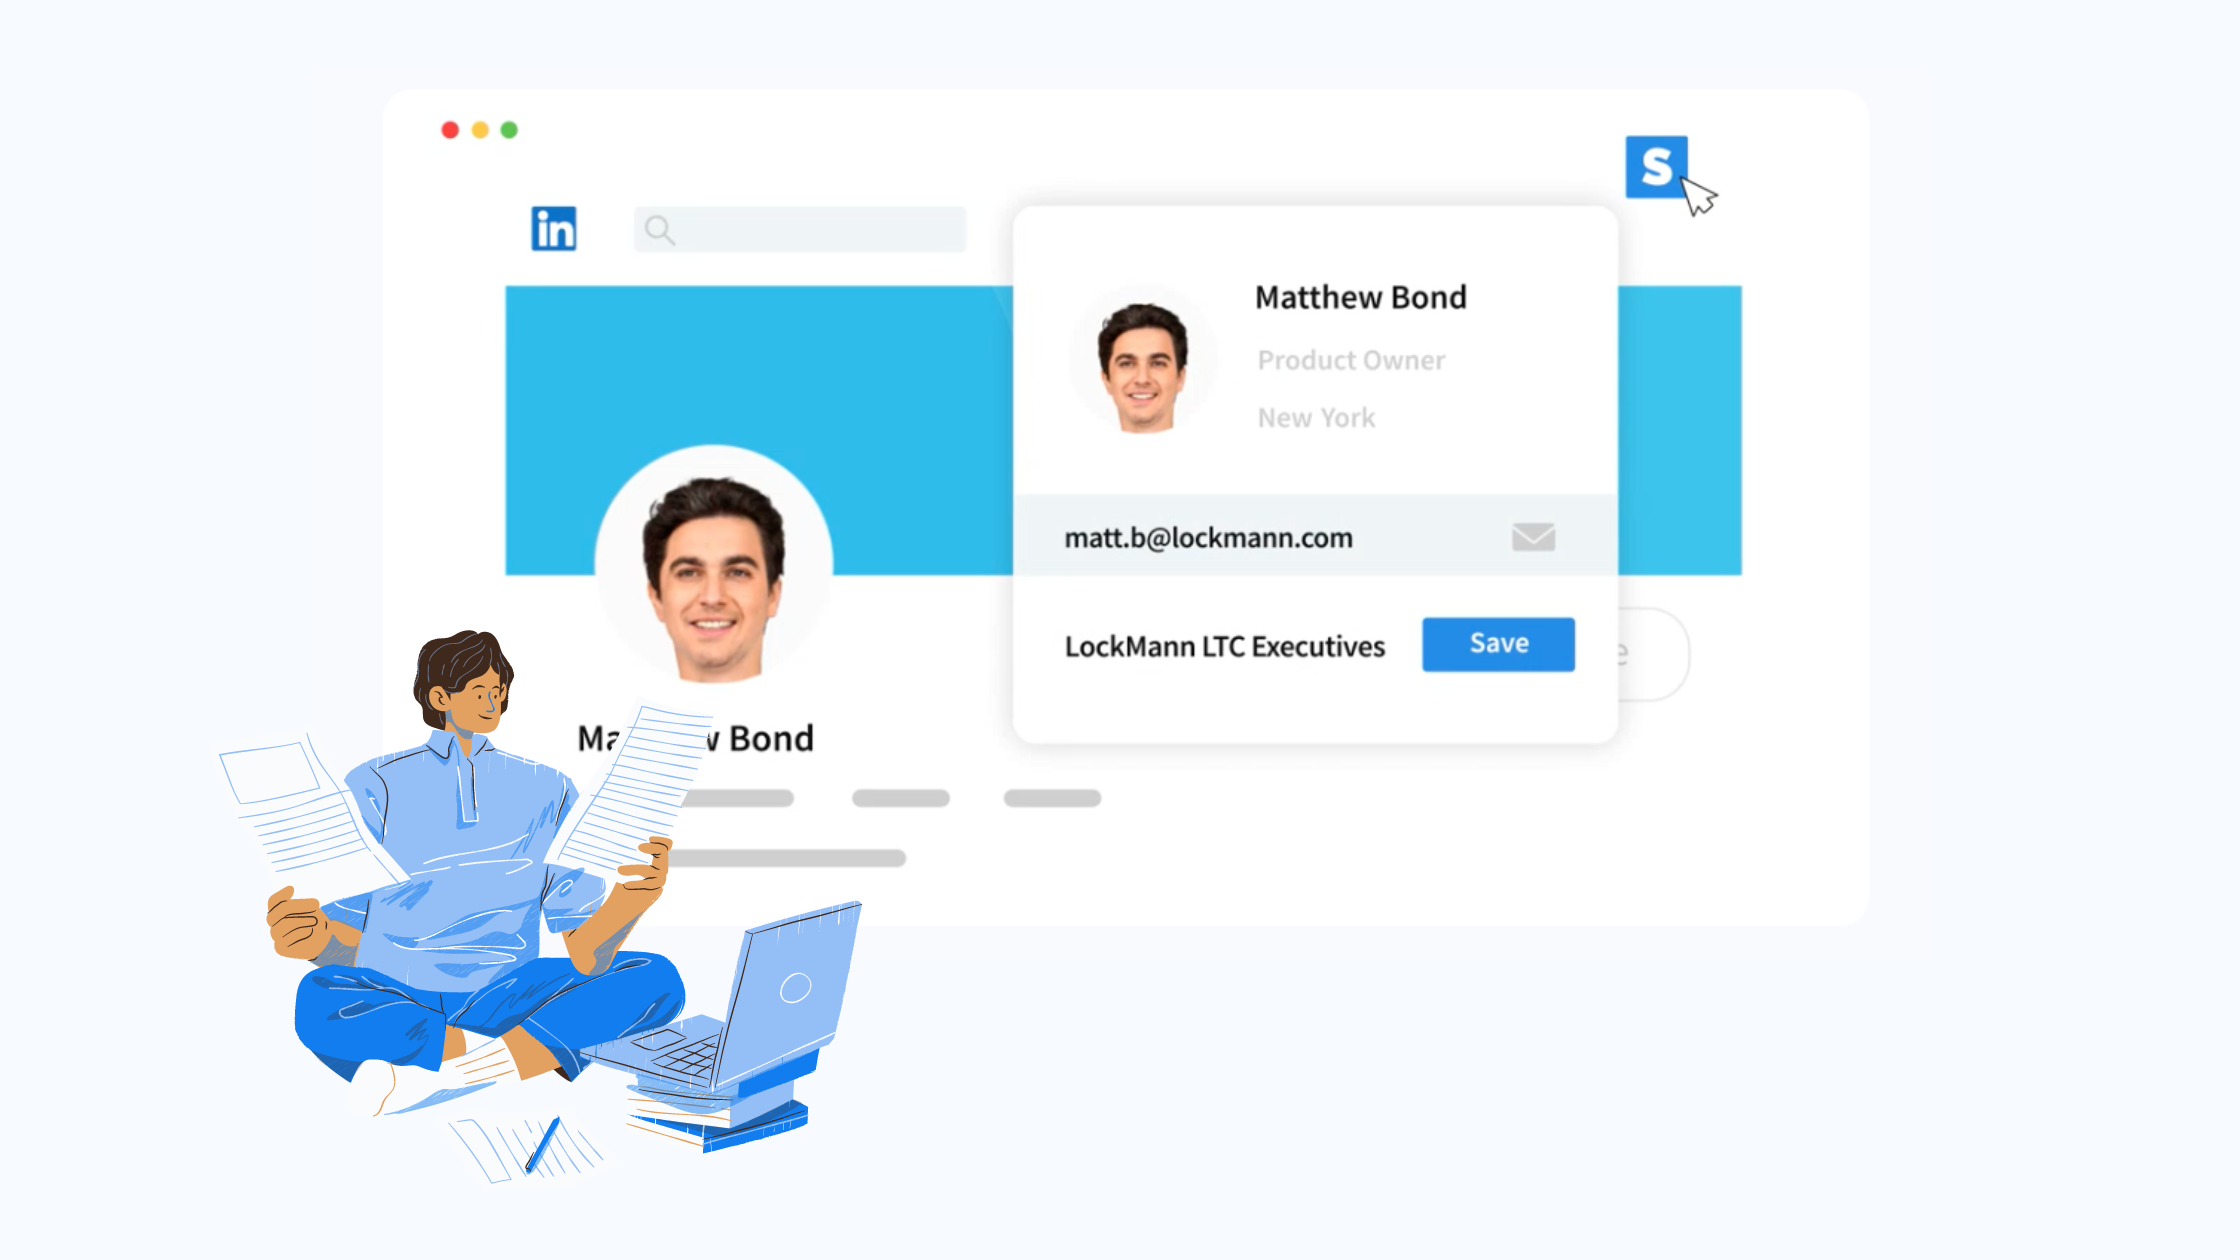Click Matthew Bond's profile photo thumbnail
The height and width of the screenshot is (1260, 2240).
click(x=1138, y=357)
